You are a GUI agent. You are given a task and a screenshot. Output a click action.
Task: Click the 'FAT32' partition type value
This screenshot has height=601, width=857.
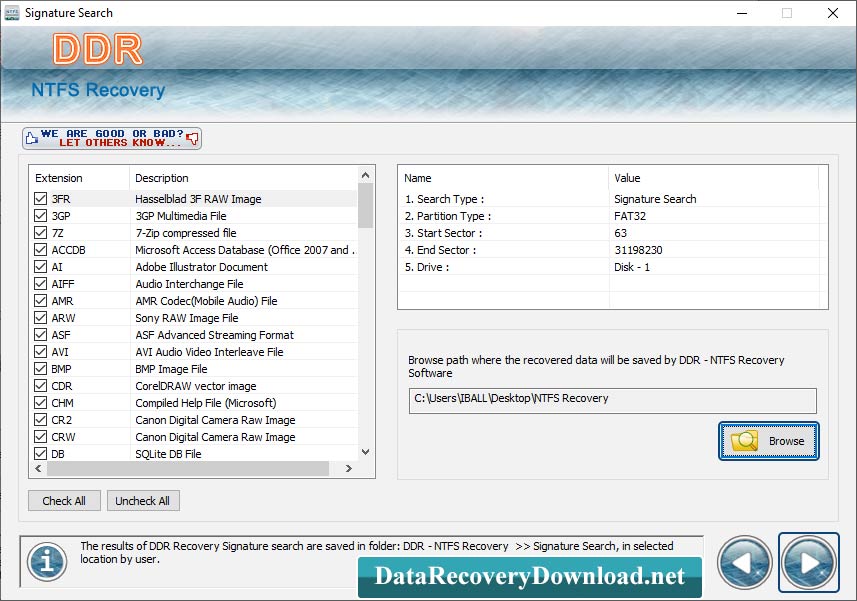pos(630,216)
